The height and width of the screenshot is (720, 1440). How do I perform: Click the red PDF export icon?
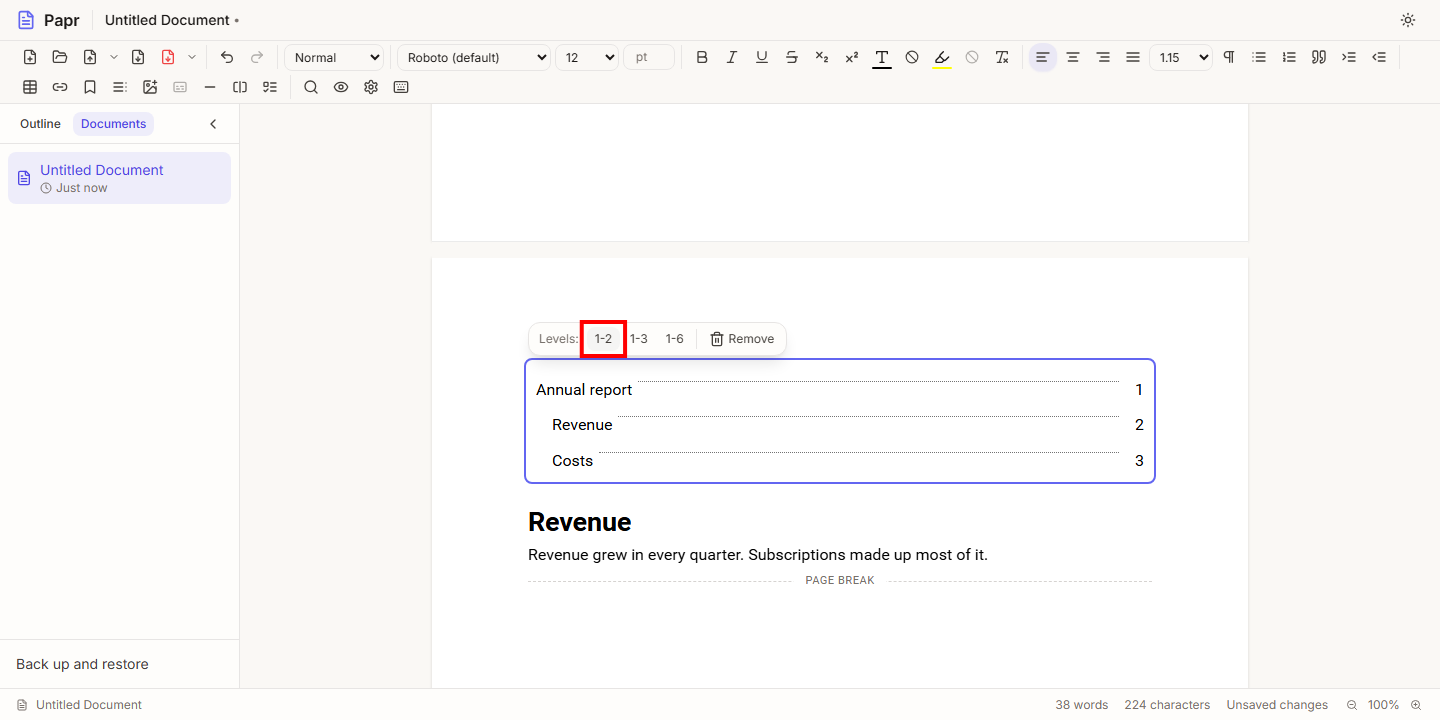(x=168, y=57)
